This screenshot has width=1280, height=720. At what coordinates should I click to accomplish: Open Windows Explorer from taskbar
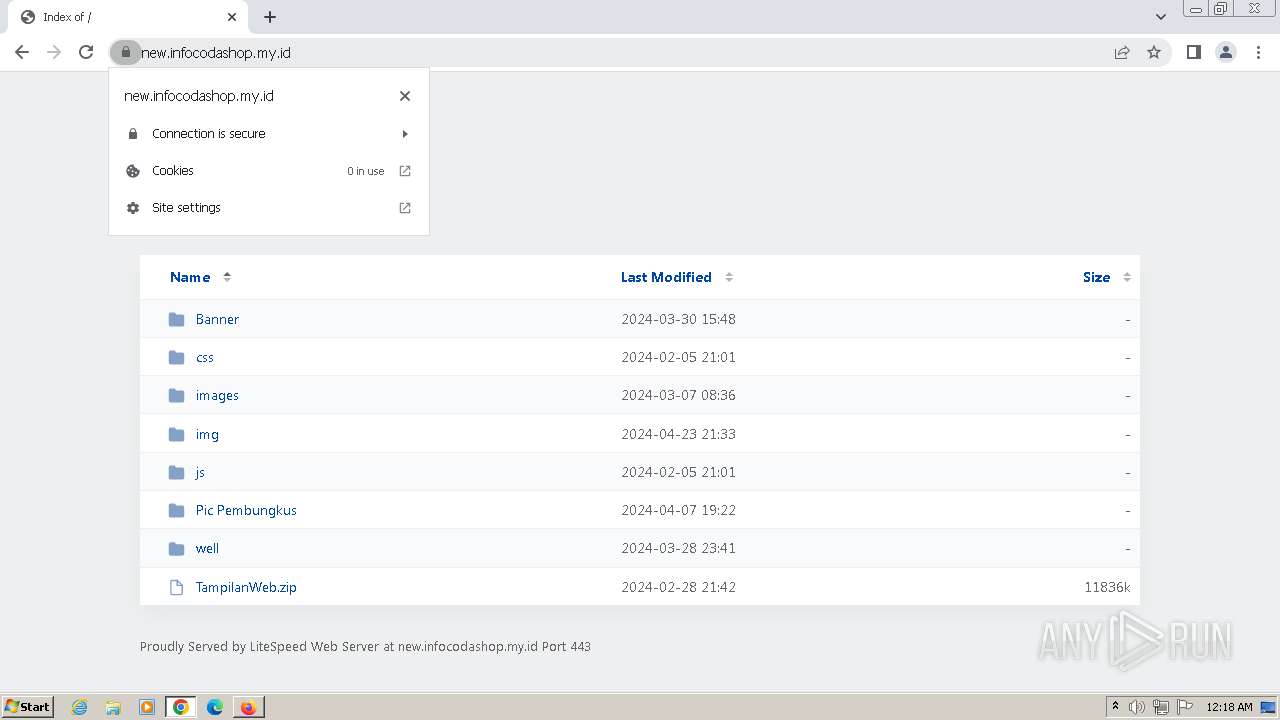pos(113,707)
